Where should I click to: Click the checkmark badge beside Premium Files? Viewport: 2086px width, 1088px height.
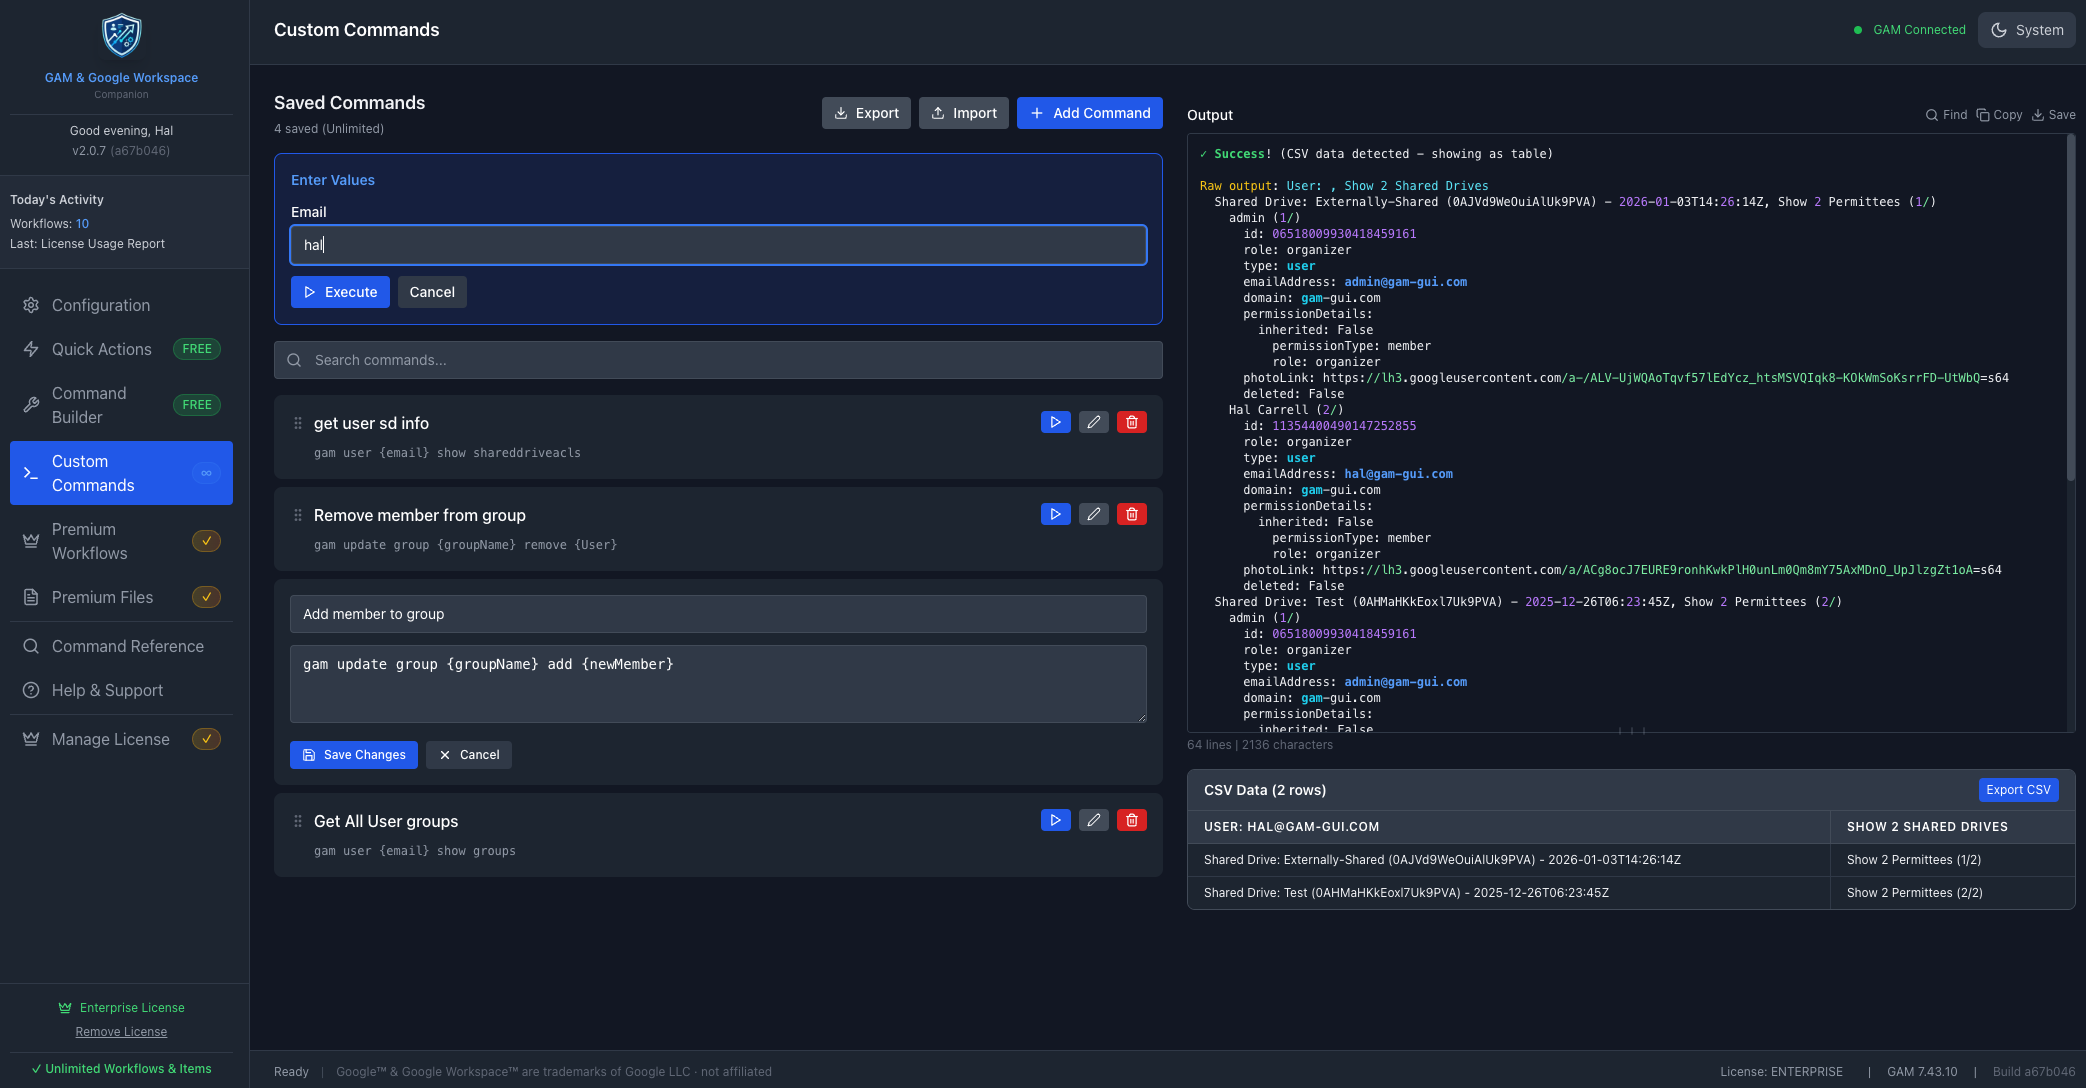[x=206, y=597]
